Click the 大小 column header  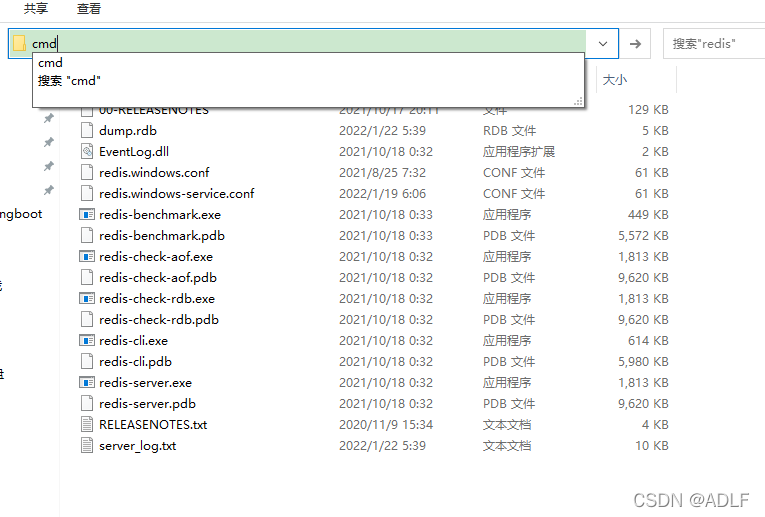coord(615,80)
